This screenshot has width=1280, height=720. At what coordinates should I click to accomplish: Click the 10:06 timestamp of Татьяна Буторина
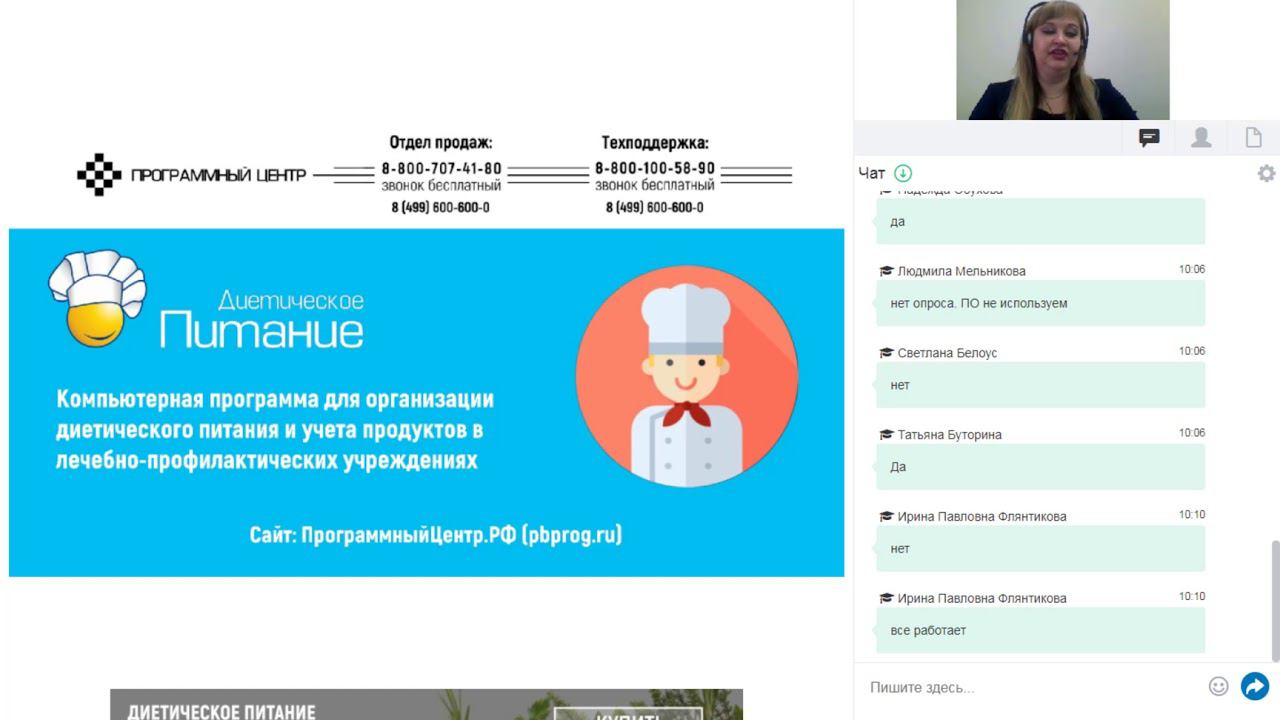pos(1192,434)
